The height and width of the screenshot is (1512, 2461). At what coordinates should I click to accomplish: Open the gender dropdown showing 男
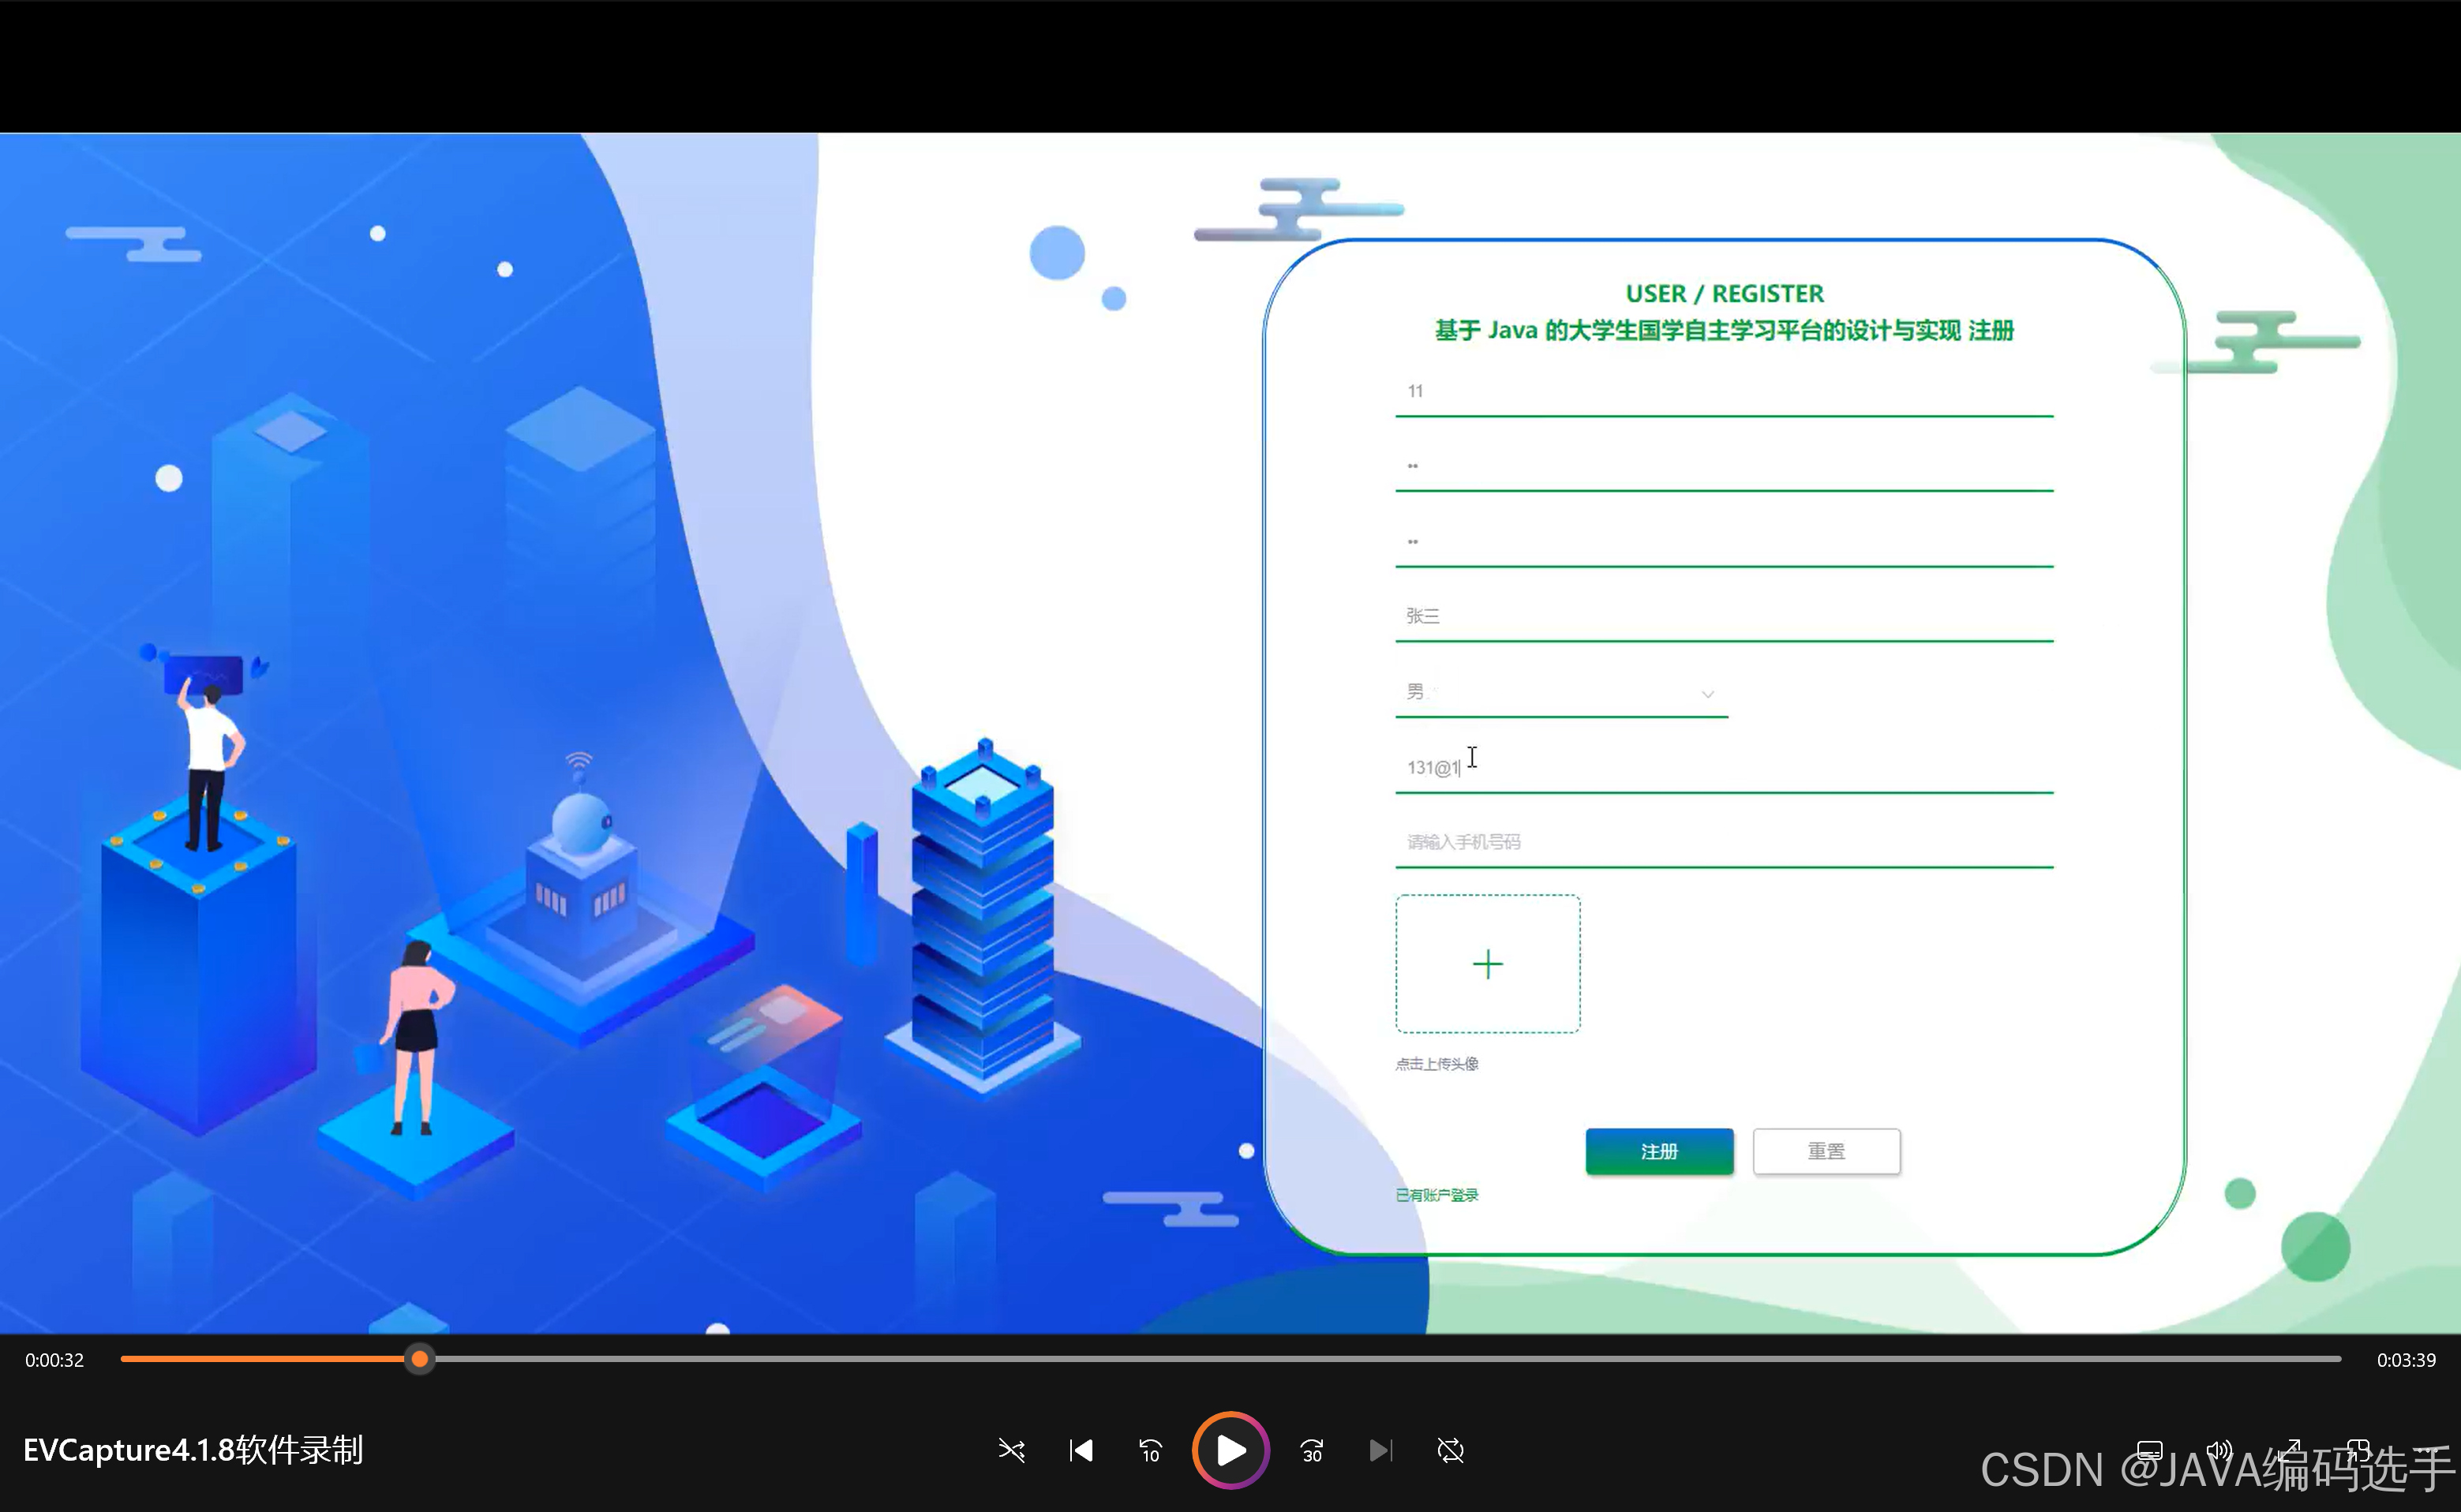click(x=1561, y=693)
